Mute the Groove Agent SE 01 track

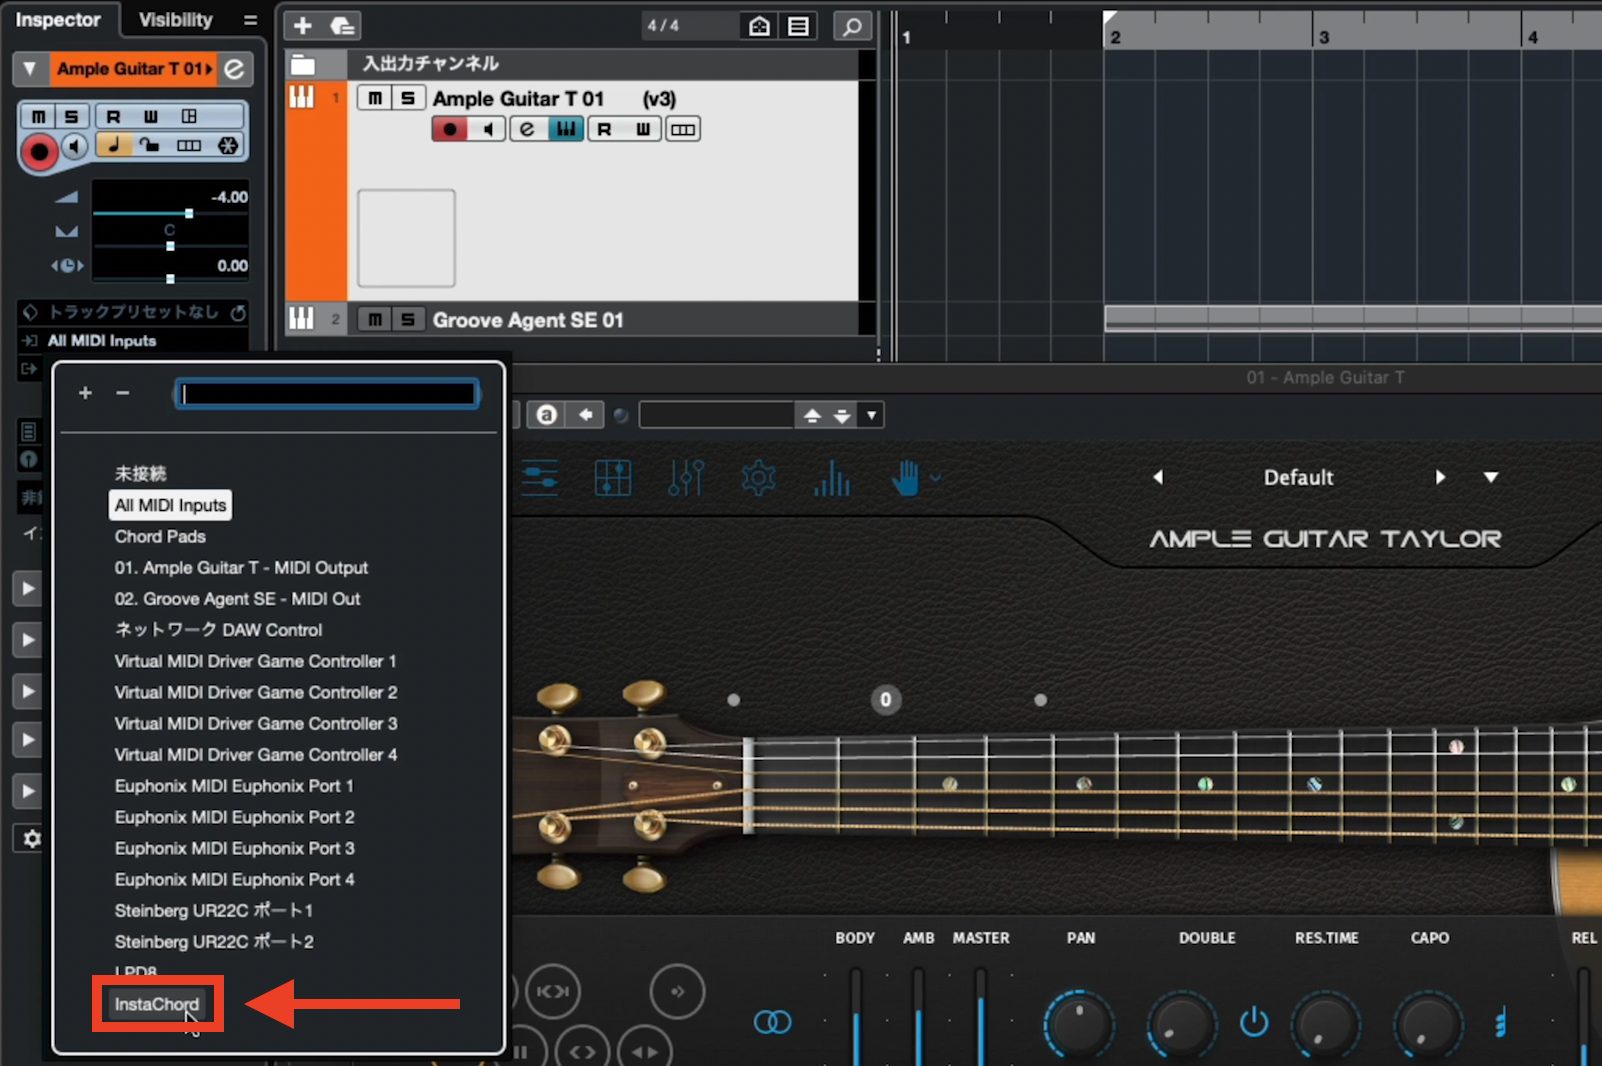click(x=375, y=320)
